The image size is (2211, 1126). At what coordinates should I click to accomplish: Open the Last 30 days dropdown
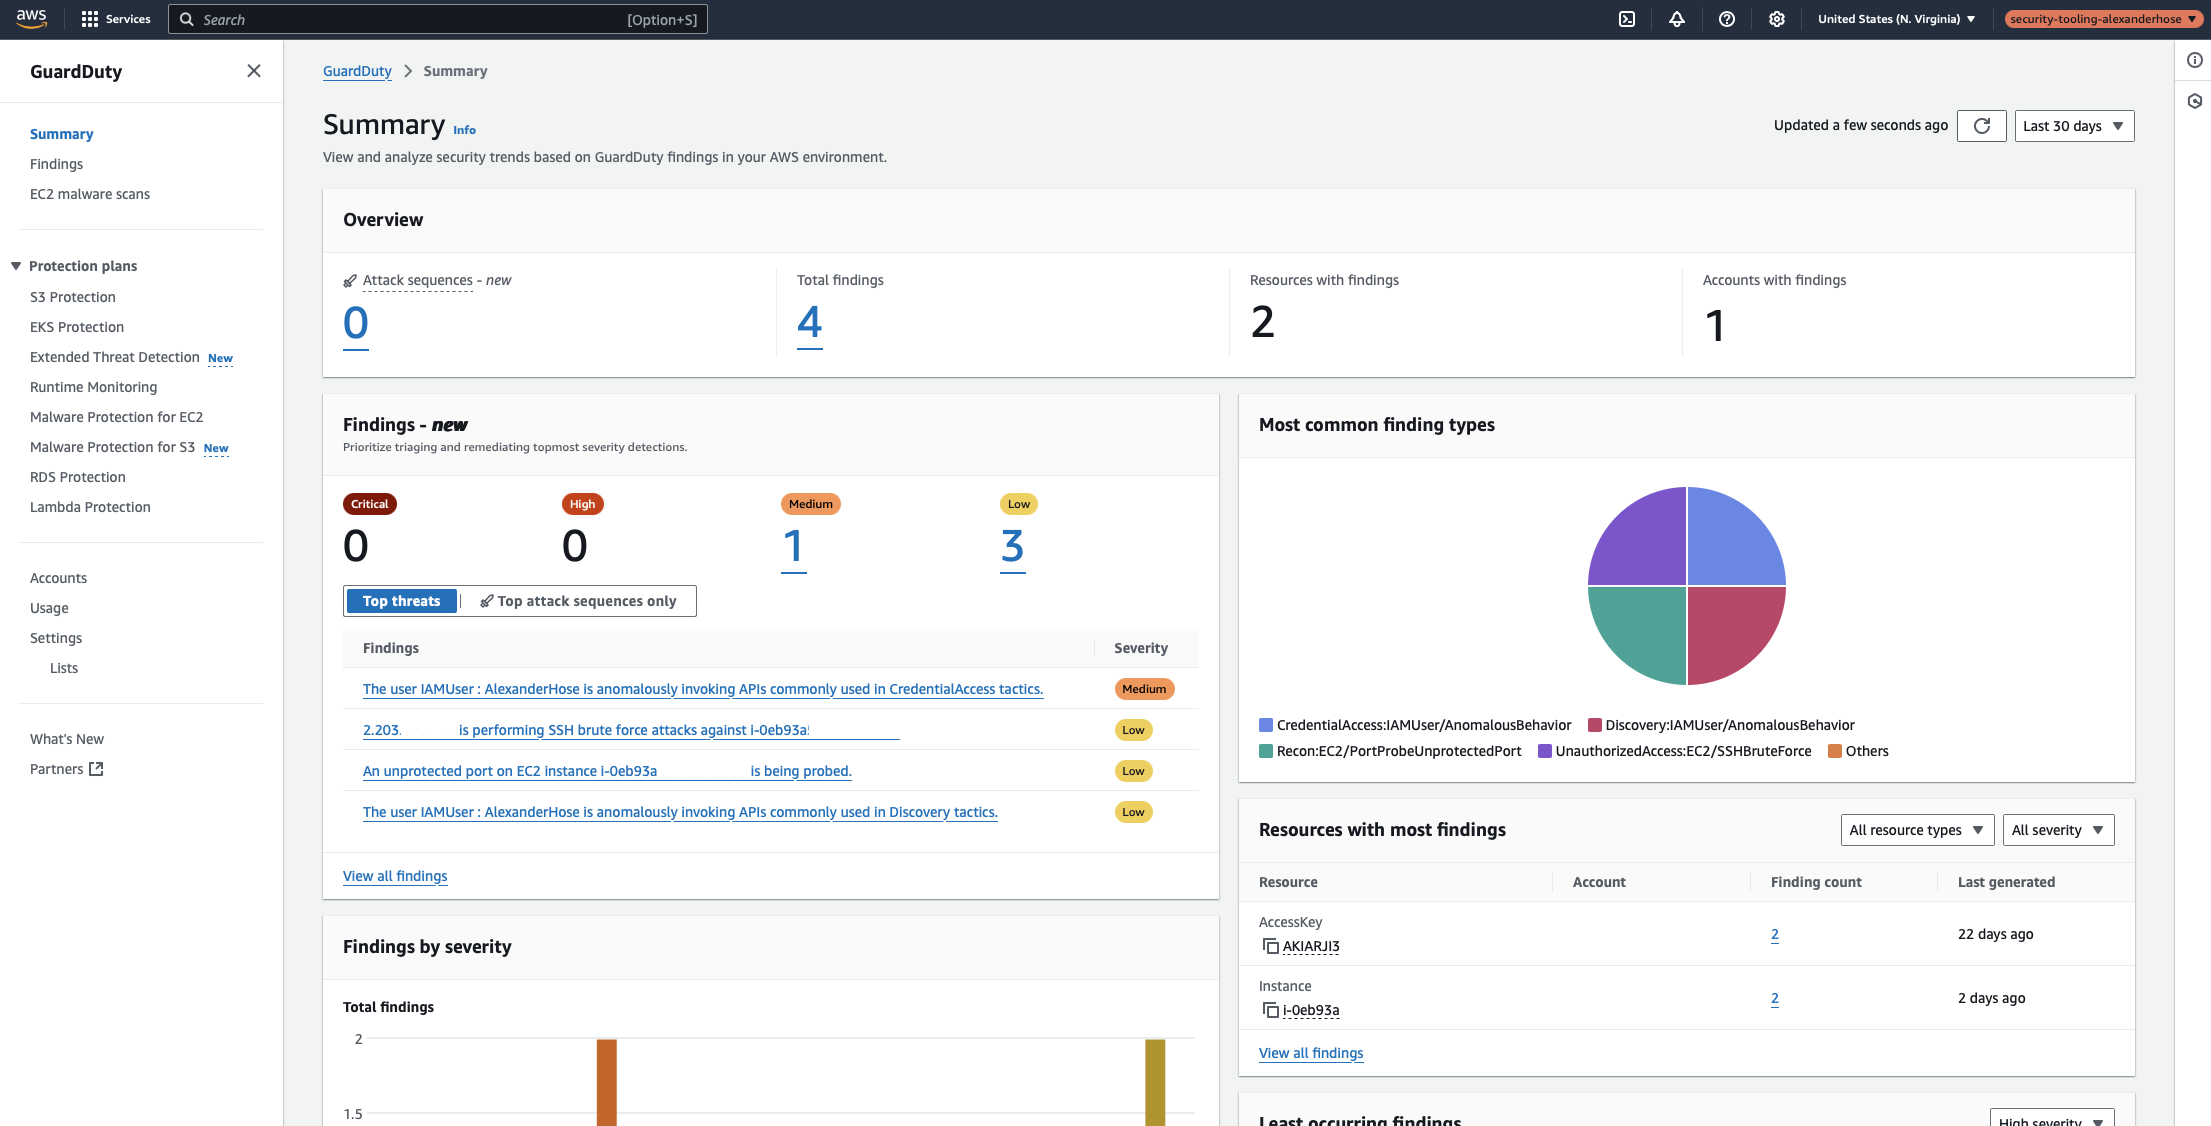pyautogui.click(x=2074, y=126)
